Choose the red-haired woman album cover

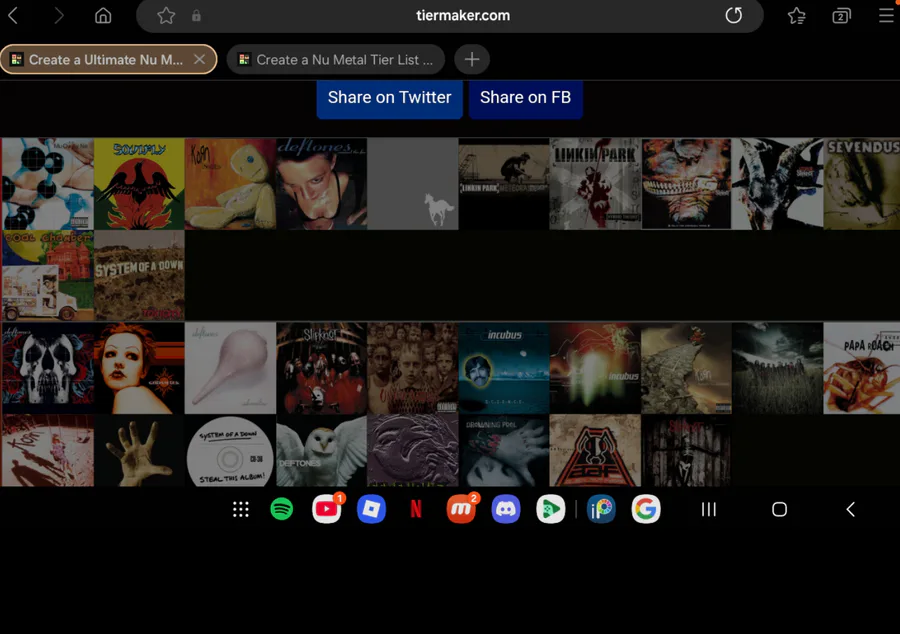point(139,368)
